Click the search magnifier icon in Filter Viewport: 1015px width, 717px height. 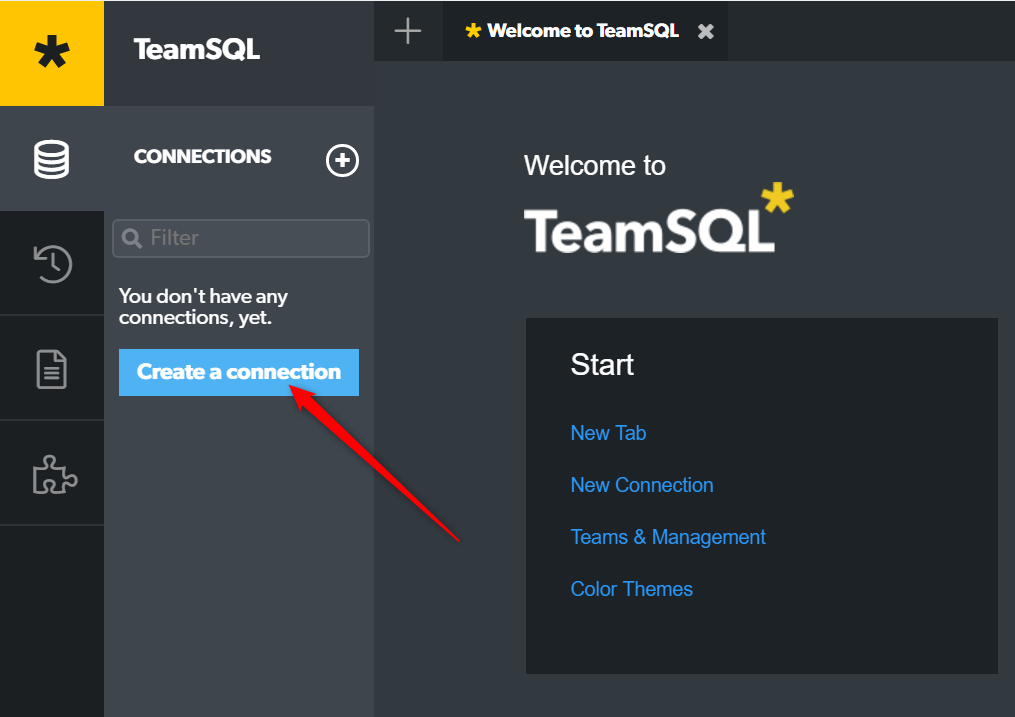coord(131,238)
